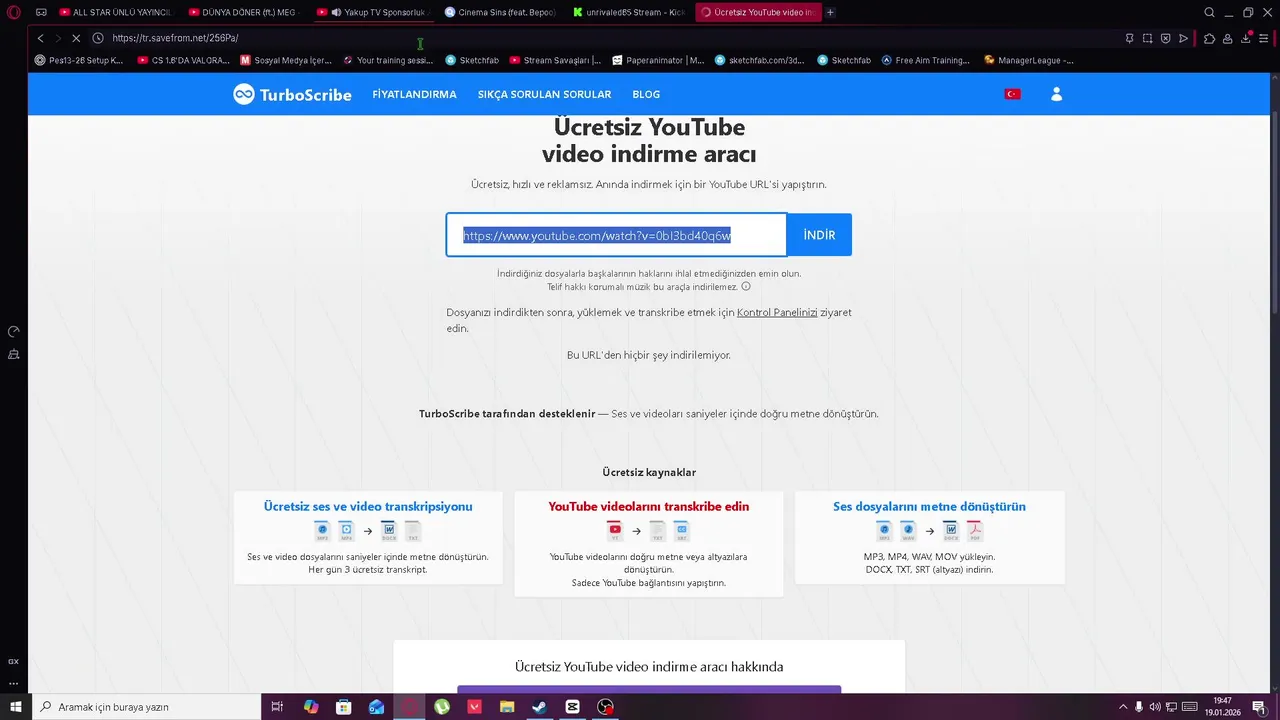Image resolution: width=1280 pixels, height=720 pixels.
Task: Go back using the browser back arrow
Action: (41, 38)
